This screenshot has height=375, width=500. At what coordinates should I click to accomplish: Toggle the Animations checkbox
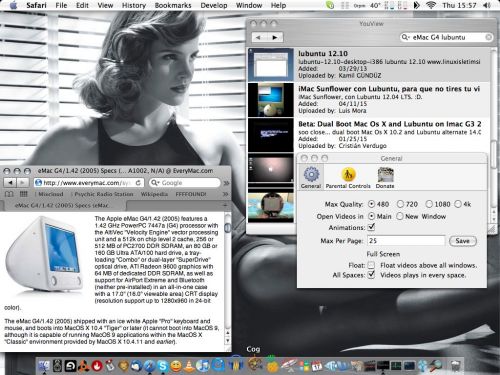371,227
